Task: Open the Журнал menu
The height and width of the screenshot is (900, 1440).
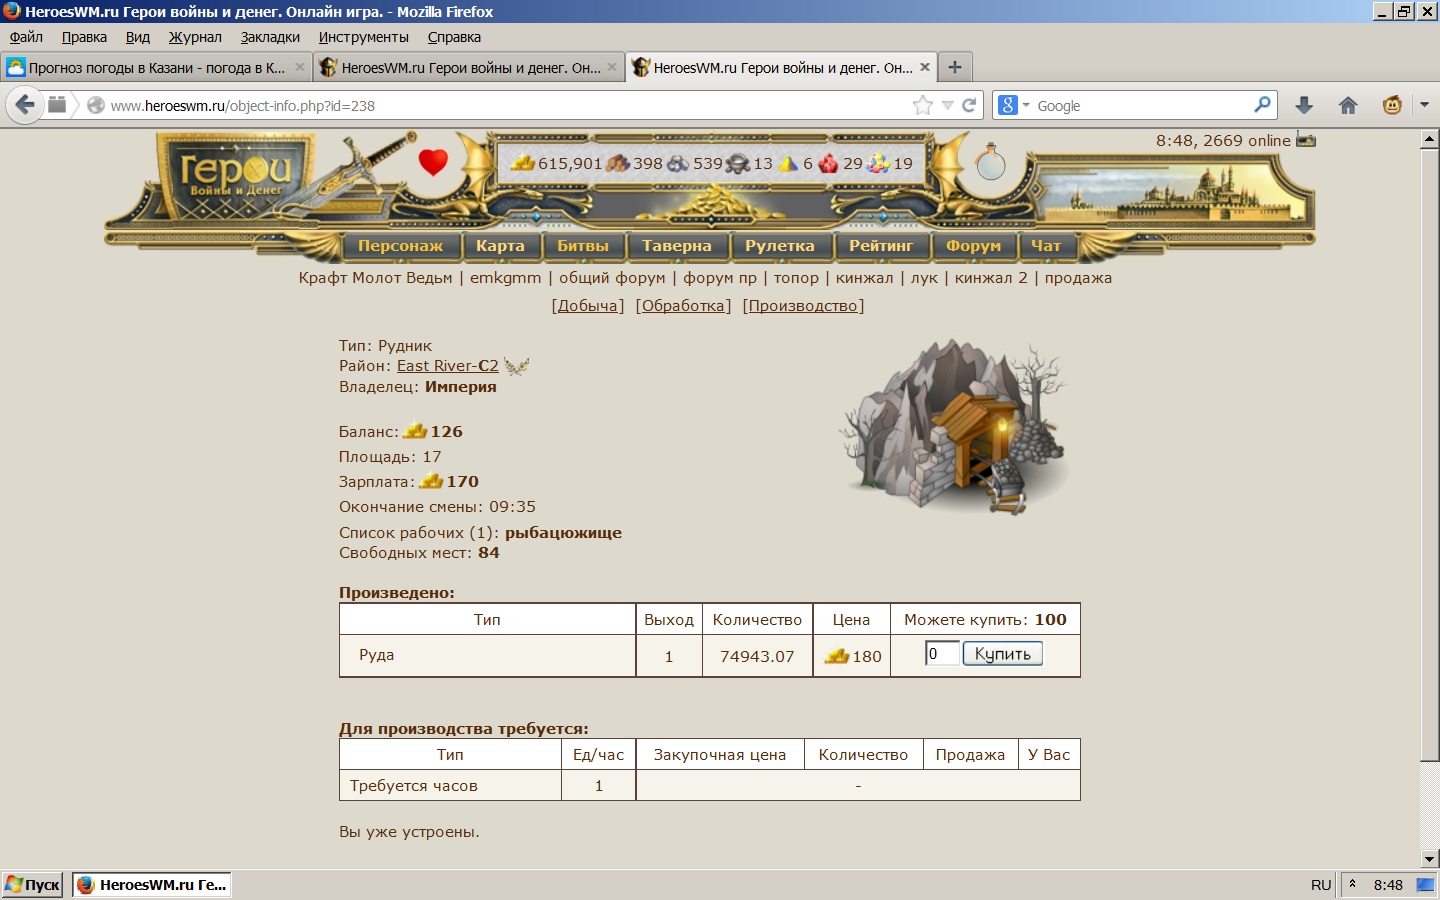Action: click(195, 37)
